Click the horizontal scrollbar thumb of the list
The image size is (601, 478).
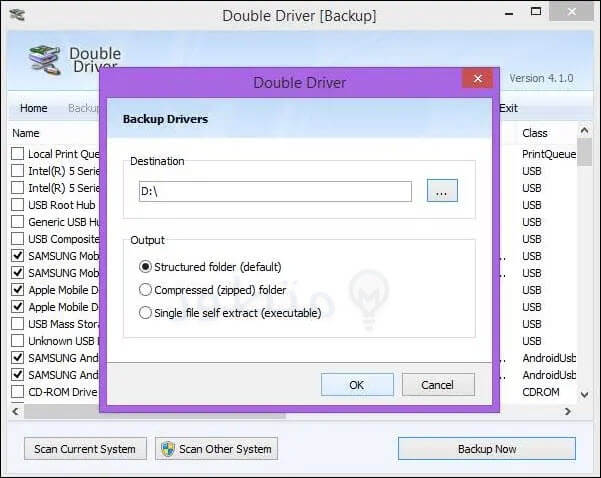(154, 414)
